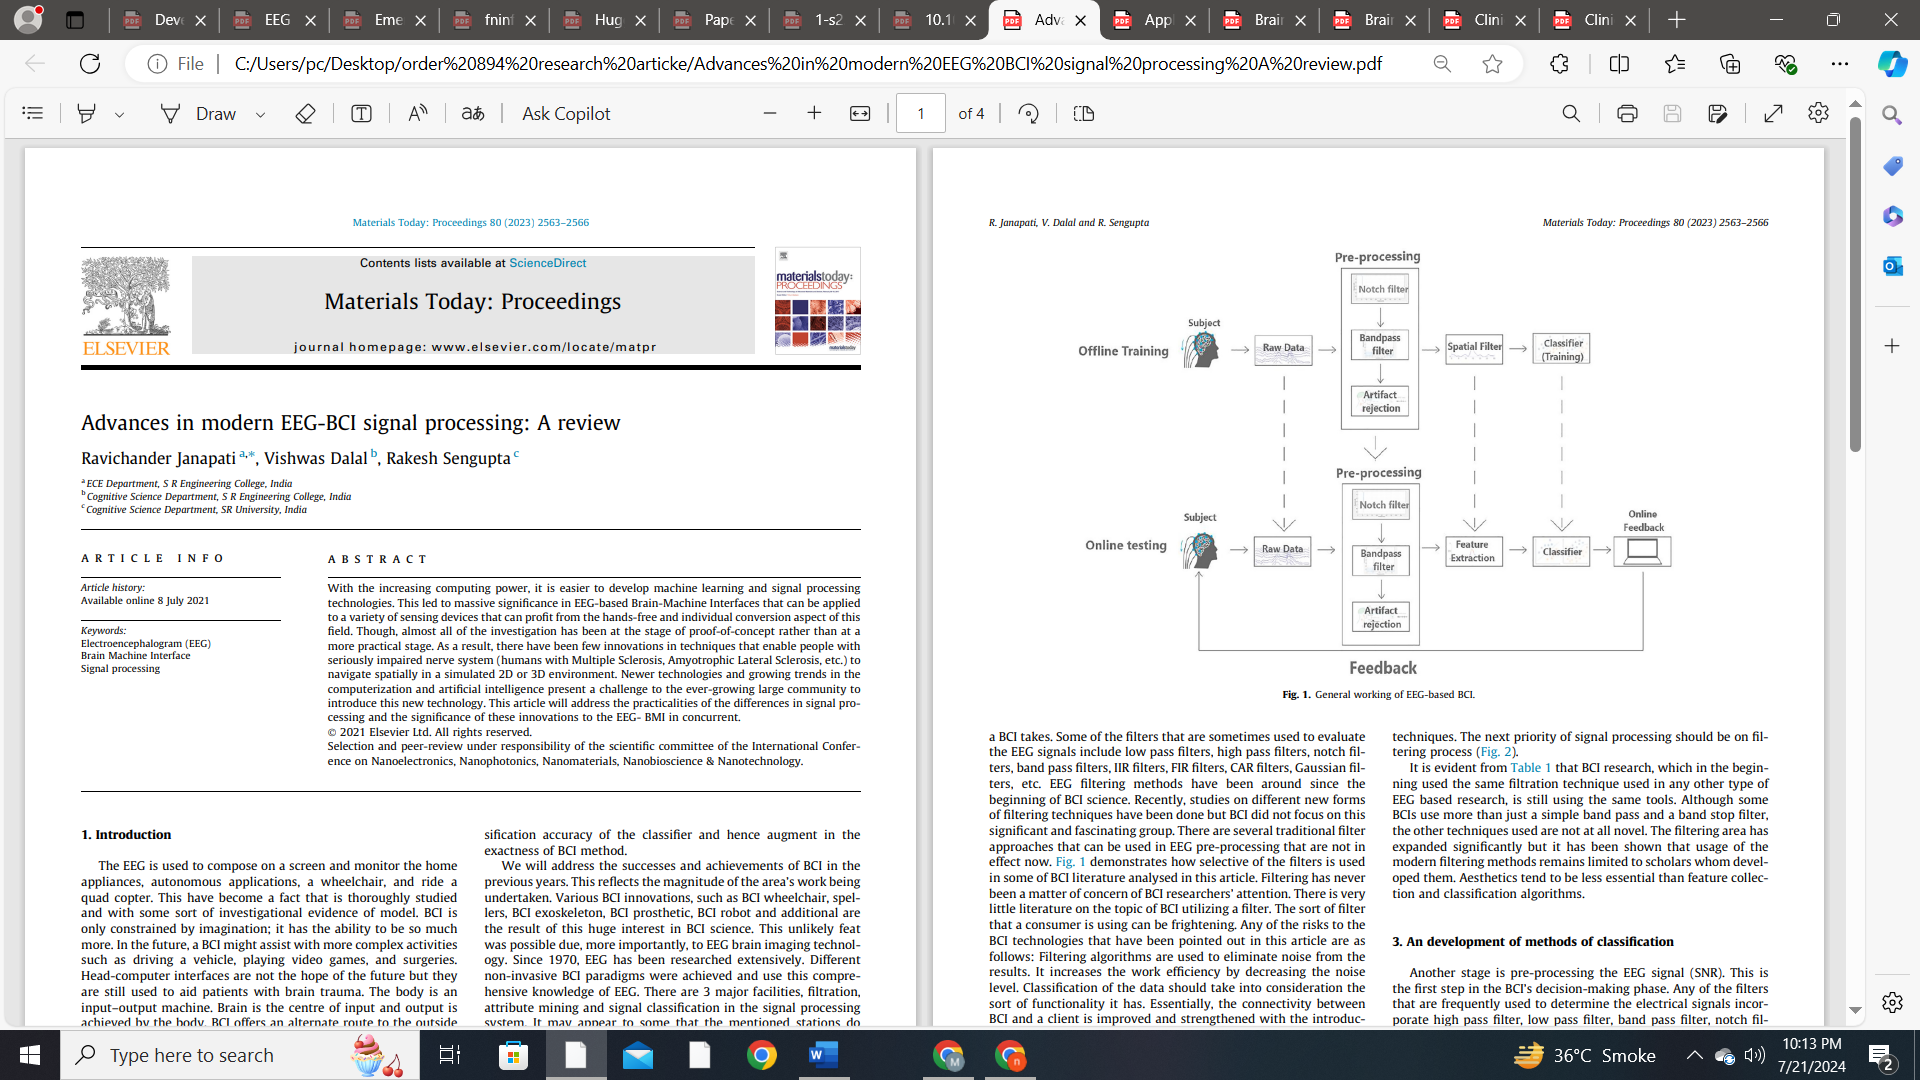Click Ask Copilot button
1920x1080 pixels.
566,113
